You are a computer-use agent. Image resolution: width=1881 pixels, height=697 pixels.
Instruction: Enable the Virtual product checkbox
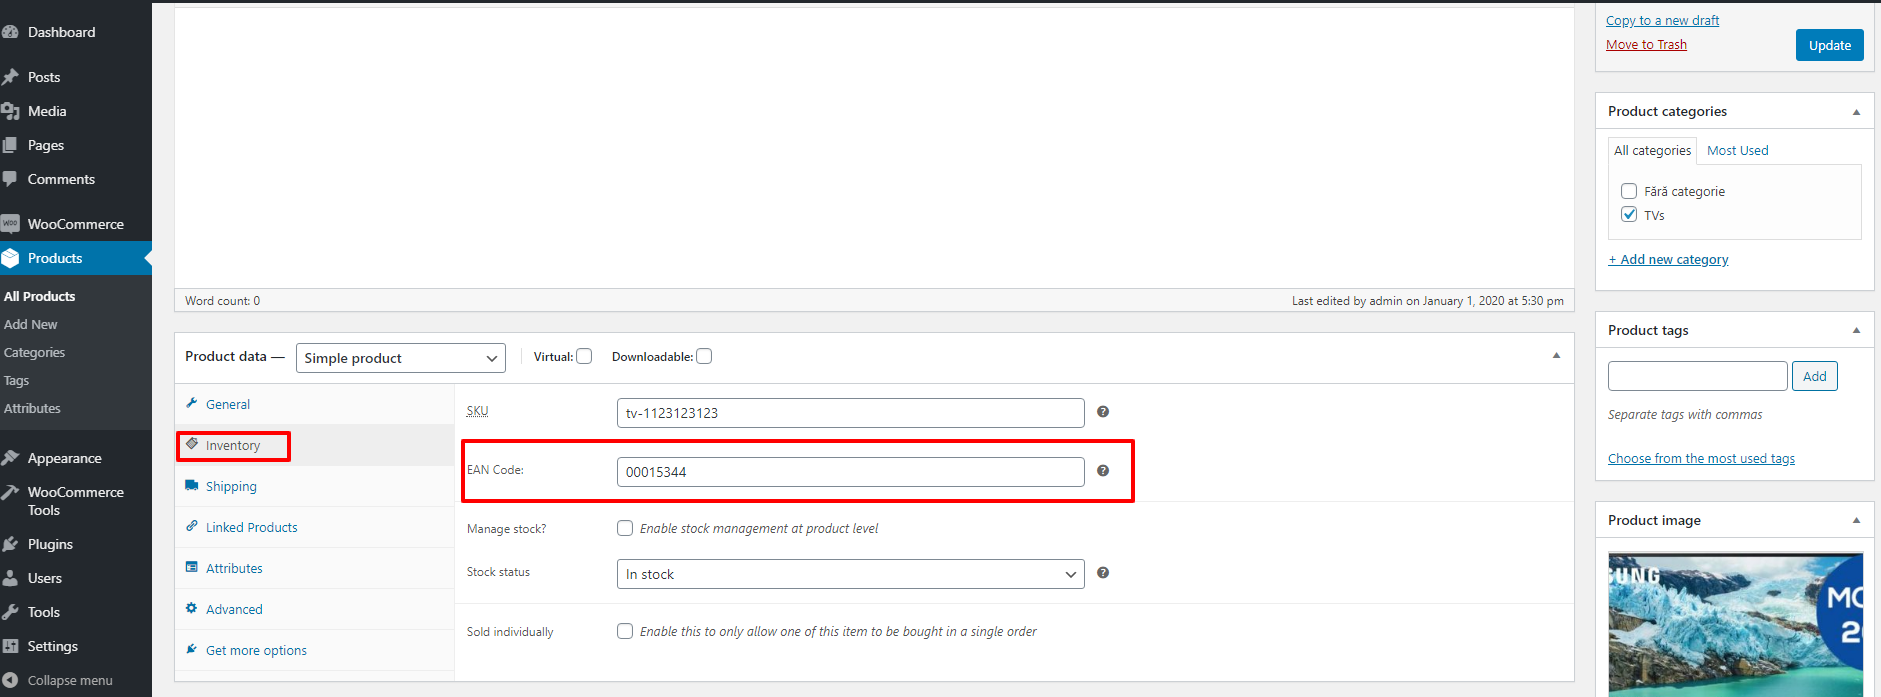coord(584,356)
